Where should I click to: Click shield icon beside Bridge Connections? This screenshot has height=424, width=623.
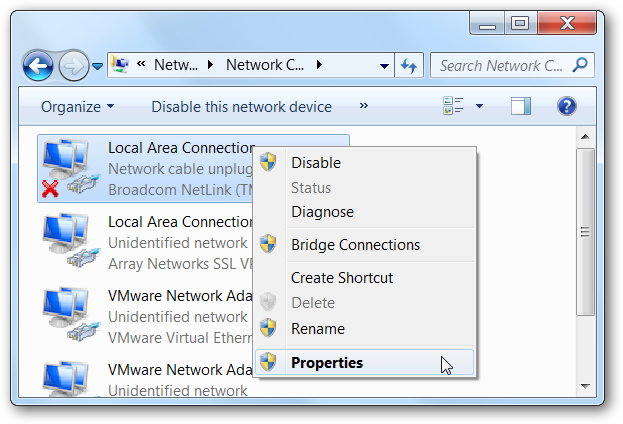[x=268, y=244]
